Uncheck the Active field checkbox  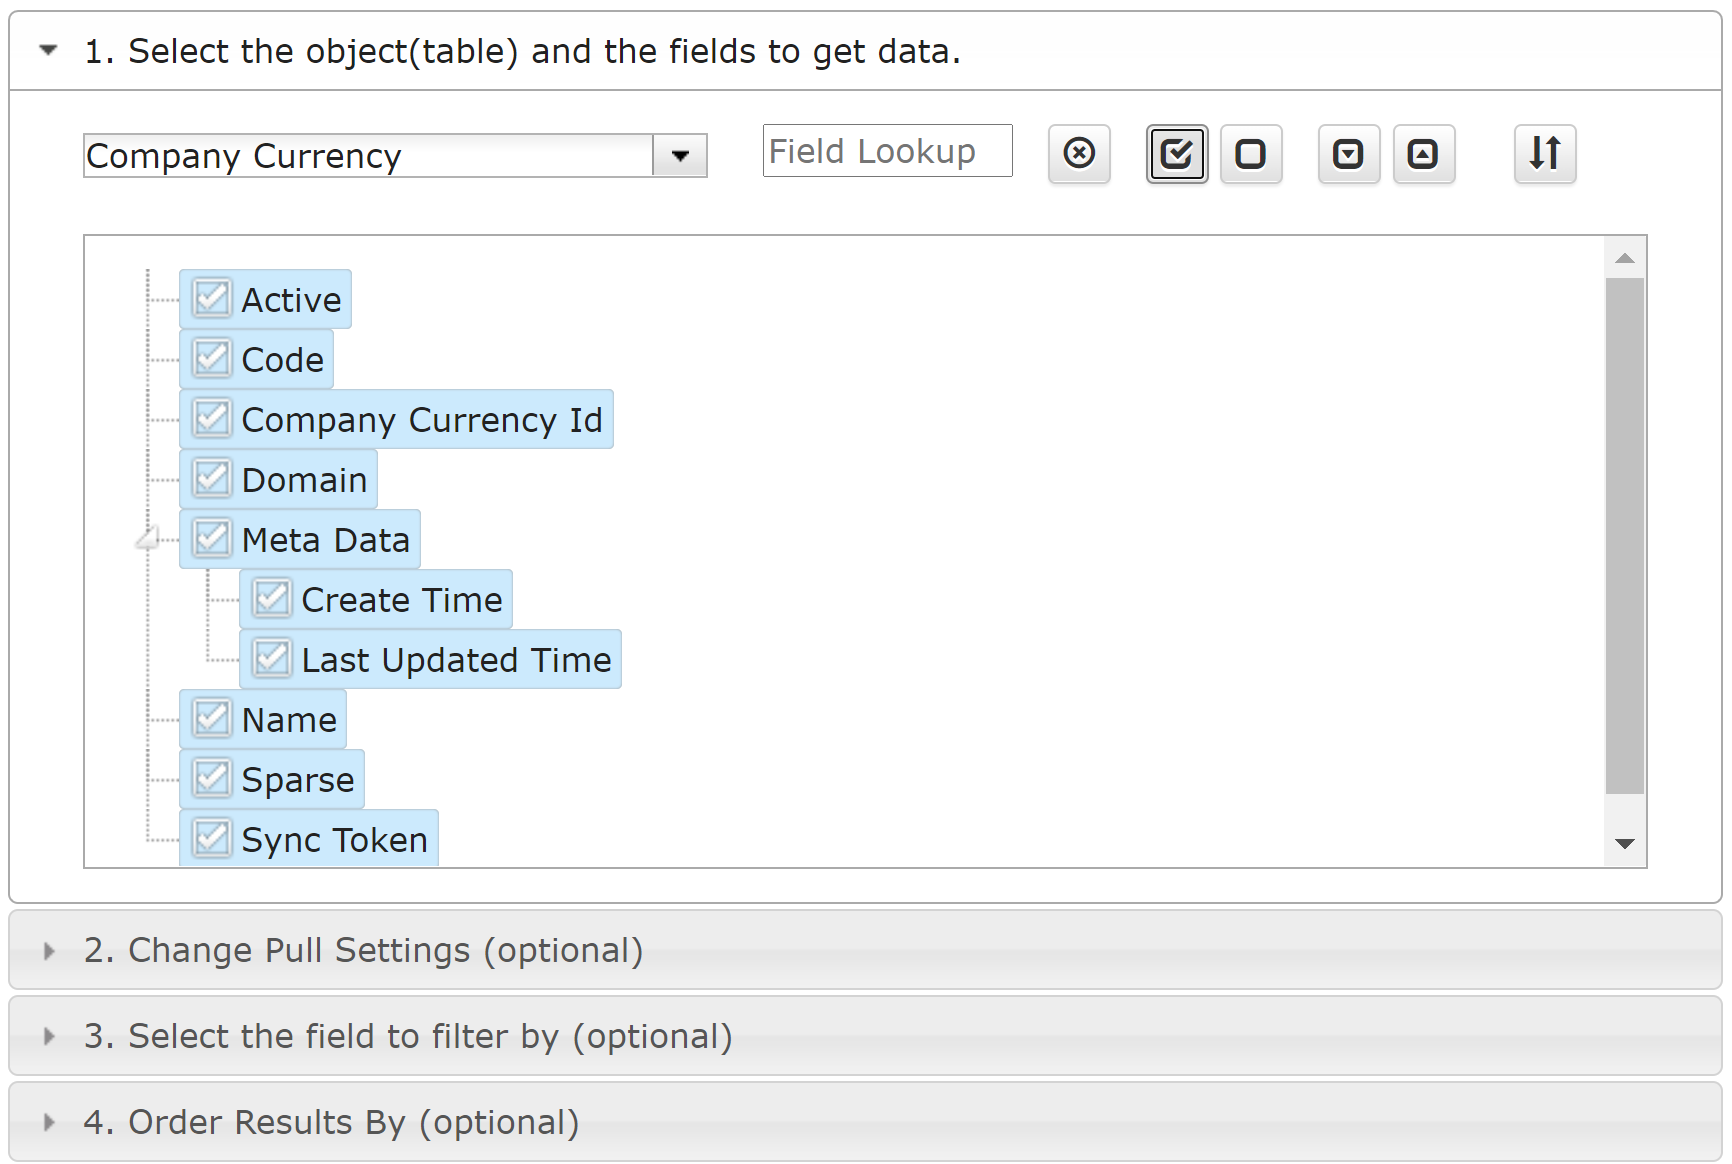pos(211,297)
